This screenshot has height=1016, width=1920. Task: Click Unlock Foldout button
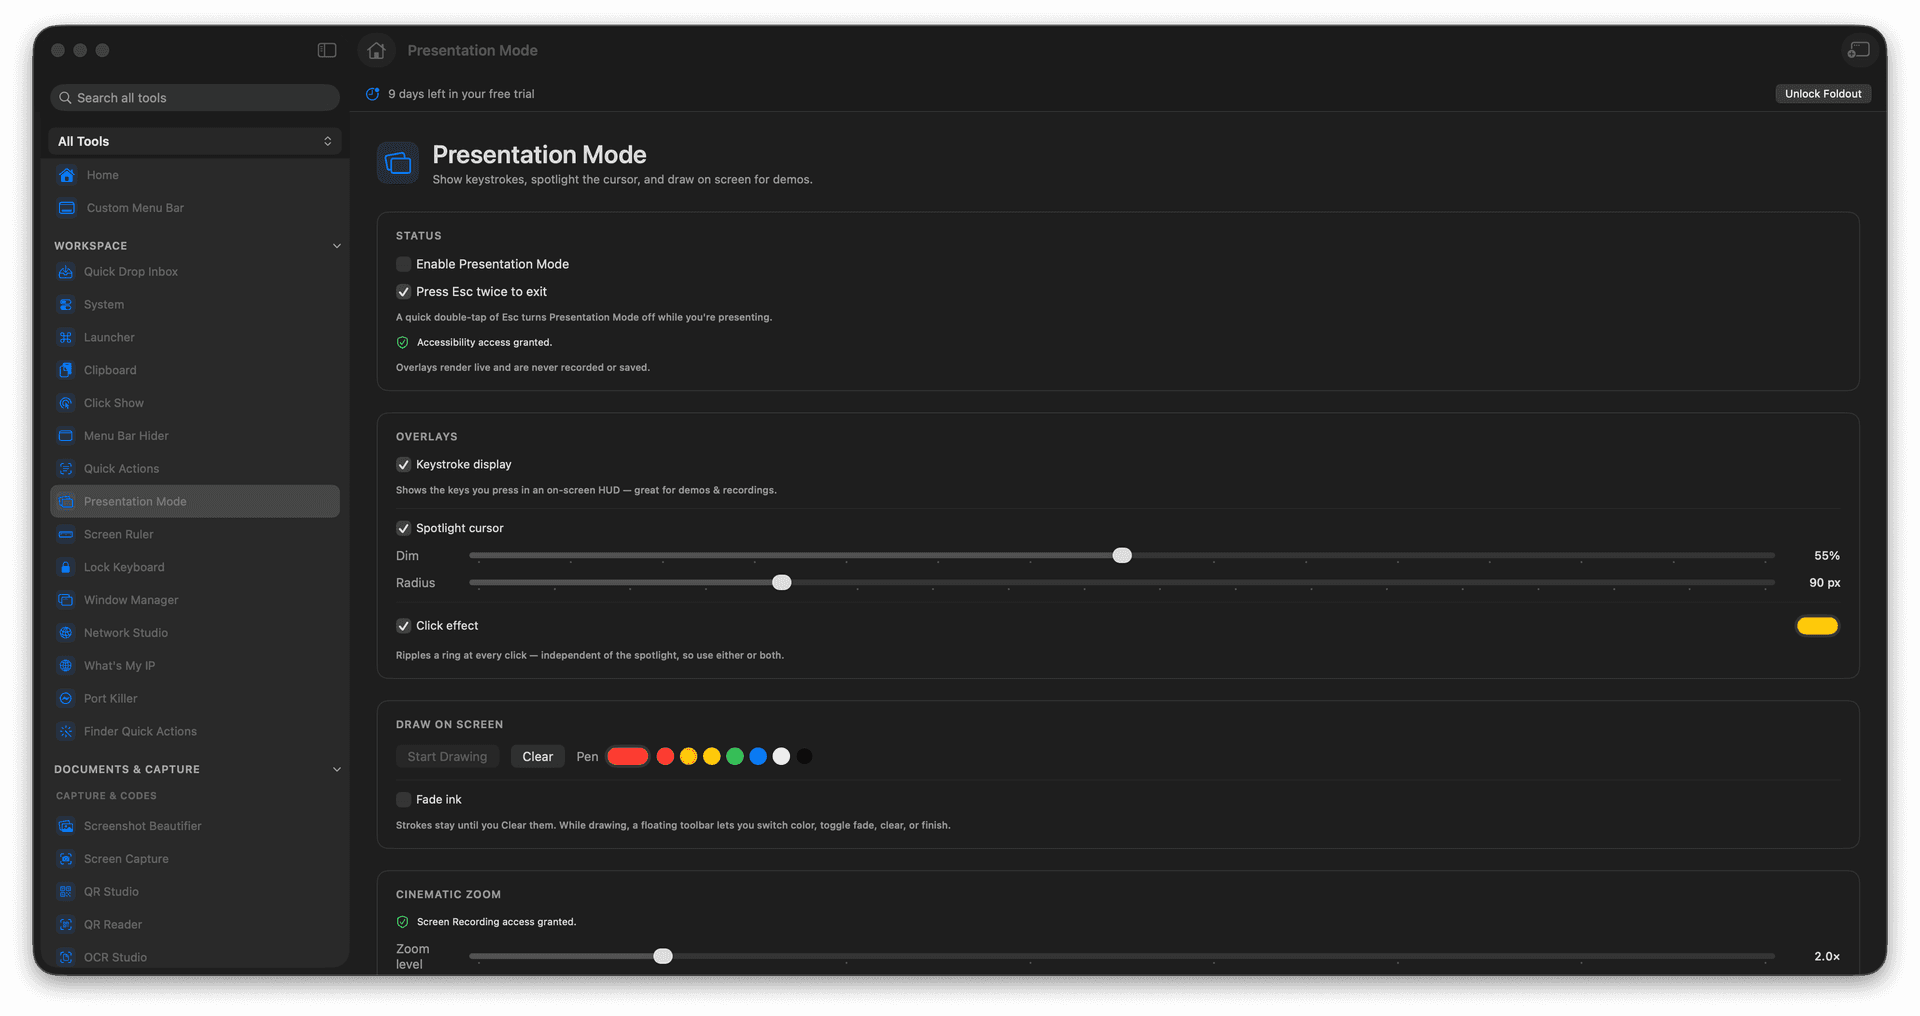[1823, 94]
